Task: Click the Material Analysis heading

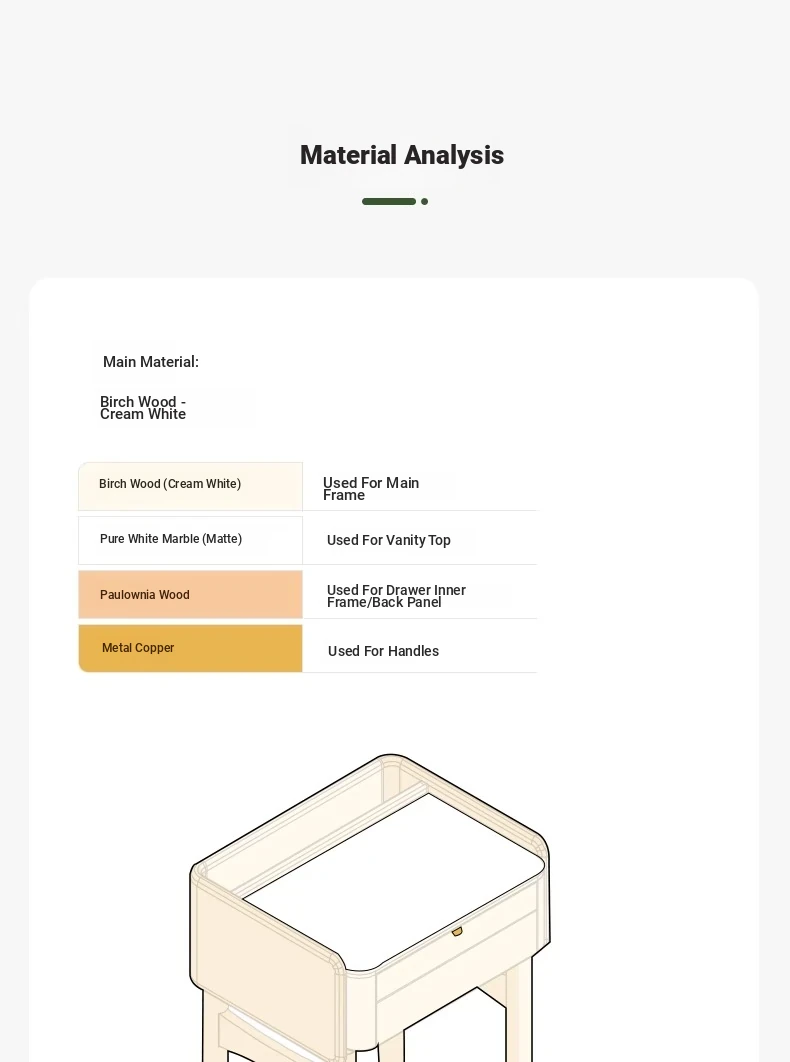Action: (x=402, y=155)
